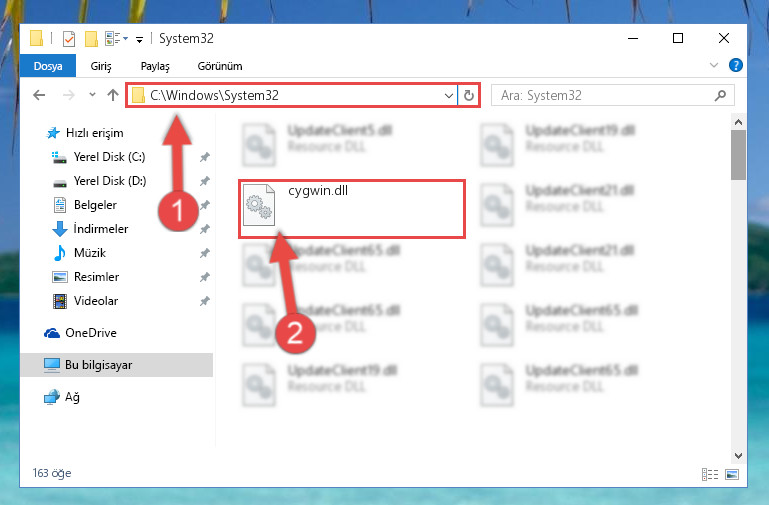This screenshot has height=505, width=769.
Task: Open the Dosya tab
Action: point(48,66)
